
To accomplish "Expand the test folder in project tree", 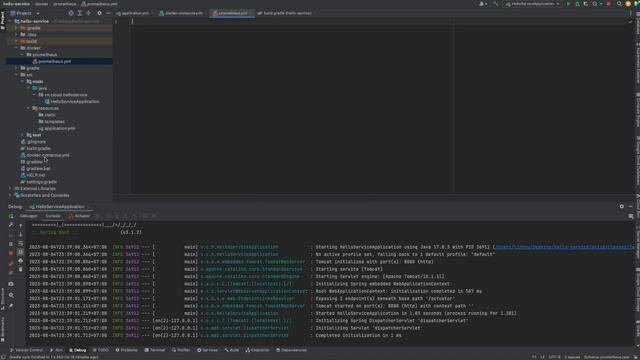I will tap(22, 135).
